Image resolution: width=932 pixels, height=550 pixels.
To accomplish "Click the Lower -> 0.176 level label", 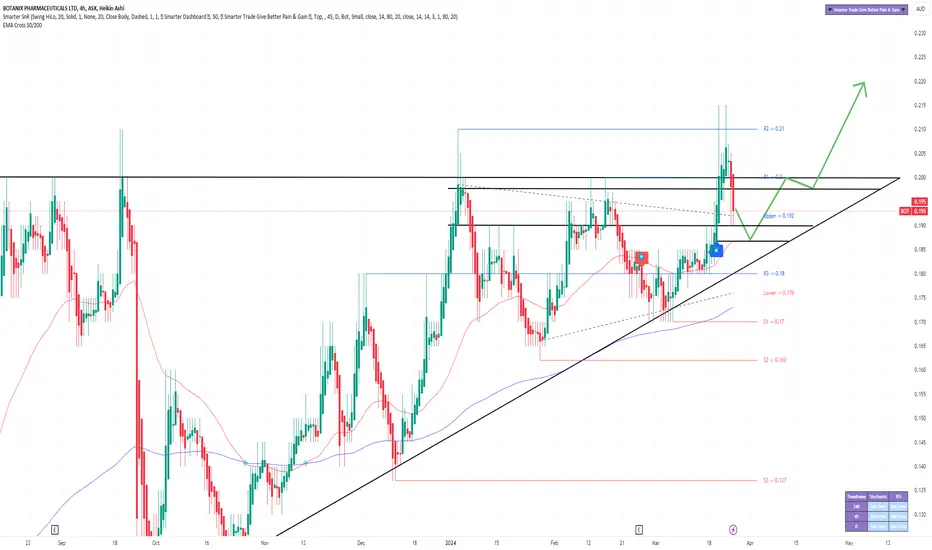I will coord(779,293).
